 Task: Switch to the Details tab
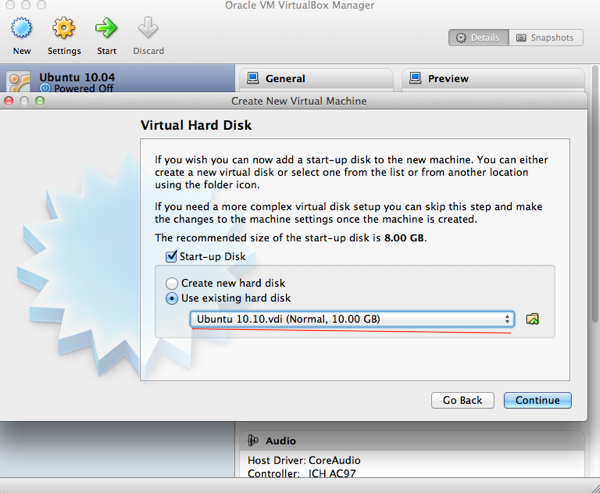point(478,38)
